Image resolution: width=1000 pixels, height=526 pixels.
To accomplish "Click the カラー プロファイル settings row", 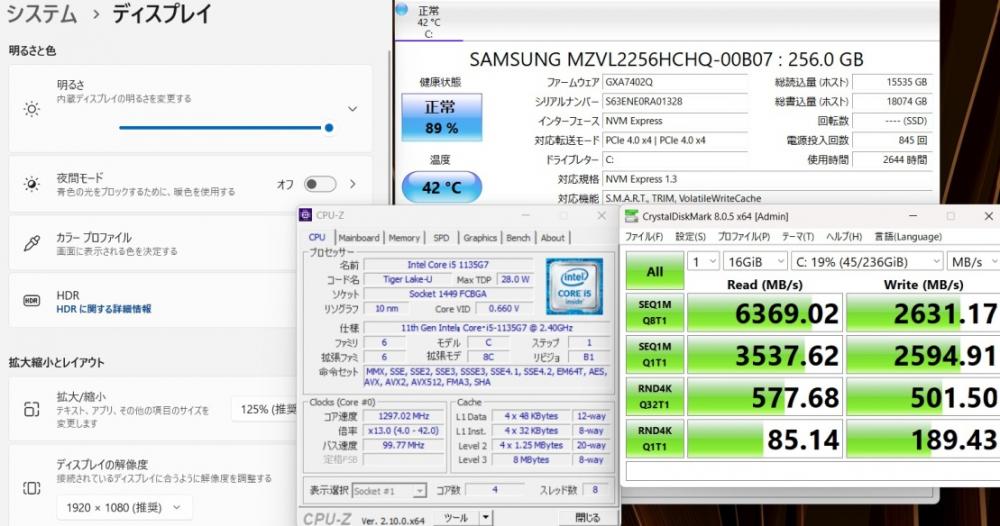I will click(x=190, y=243).
